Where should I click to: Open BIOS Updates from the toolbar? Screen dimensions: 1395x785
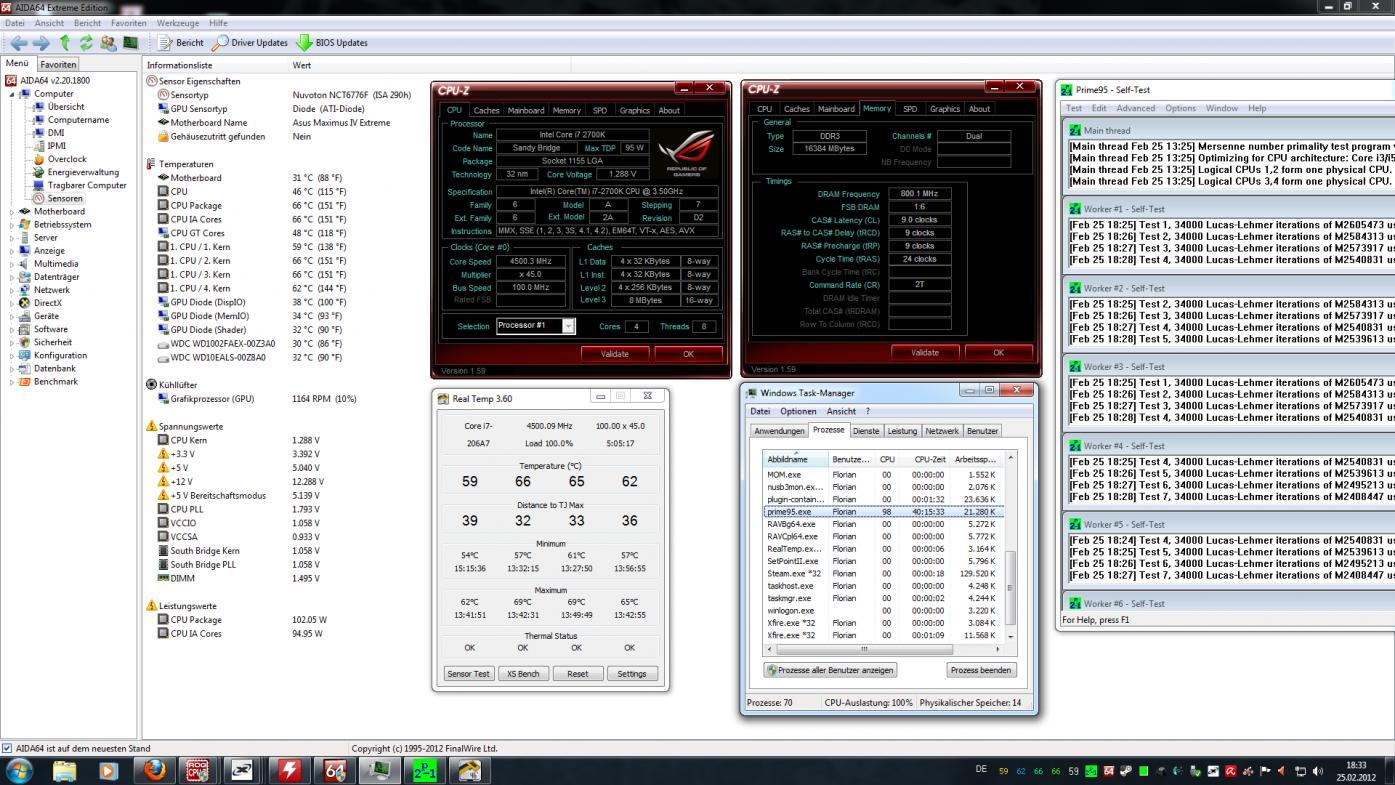[x=331, y=43]
